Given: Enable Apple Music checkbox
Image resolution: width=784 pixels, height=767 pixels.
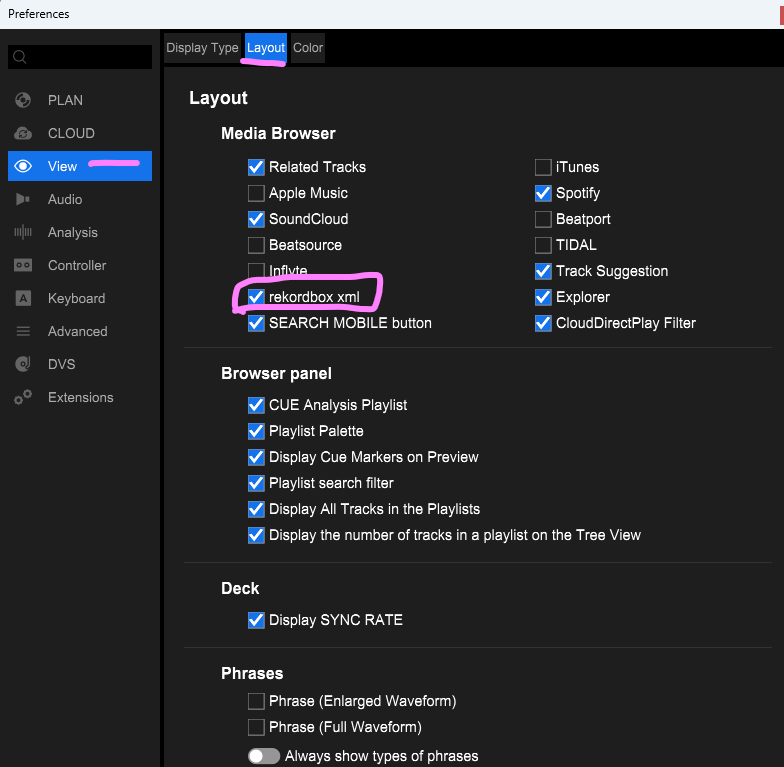Looking at the screenshot, I should pos(256,193).
